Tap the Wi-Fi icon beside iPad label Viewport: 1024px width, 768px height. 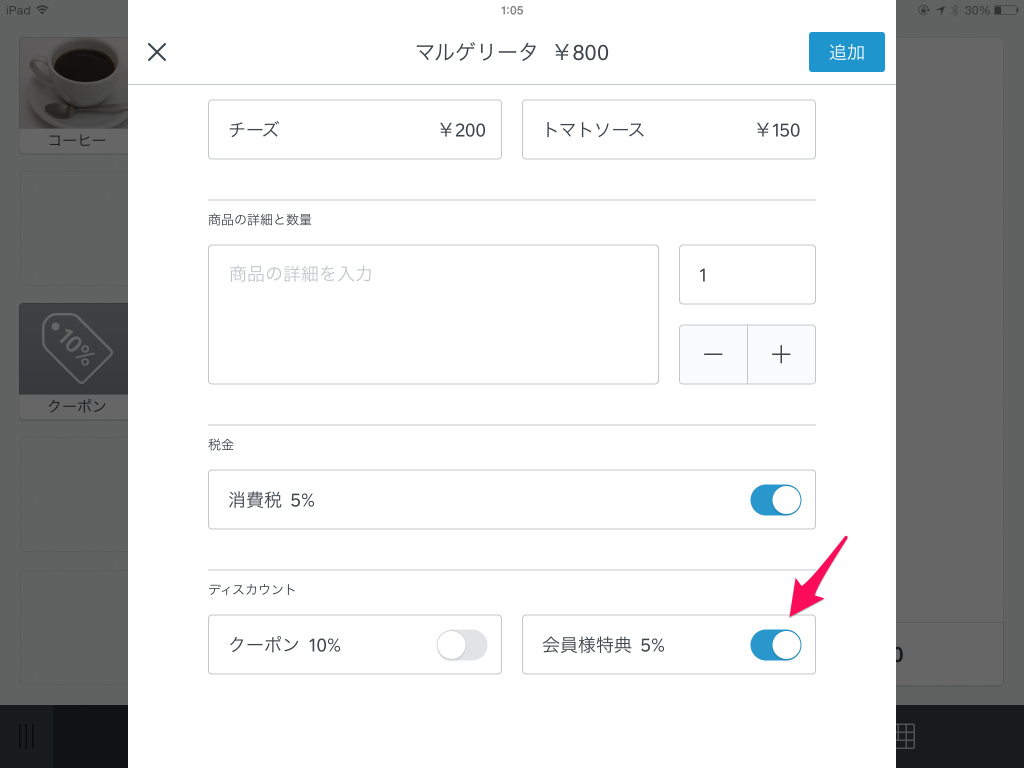coord(42,10)
